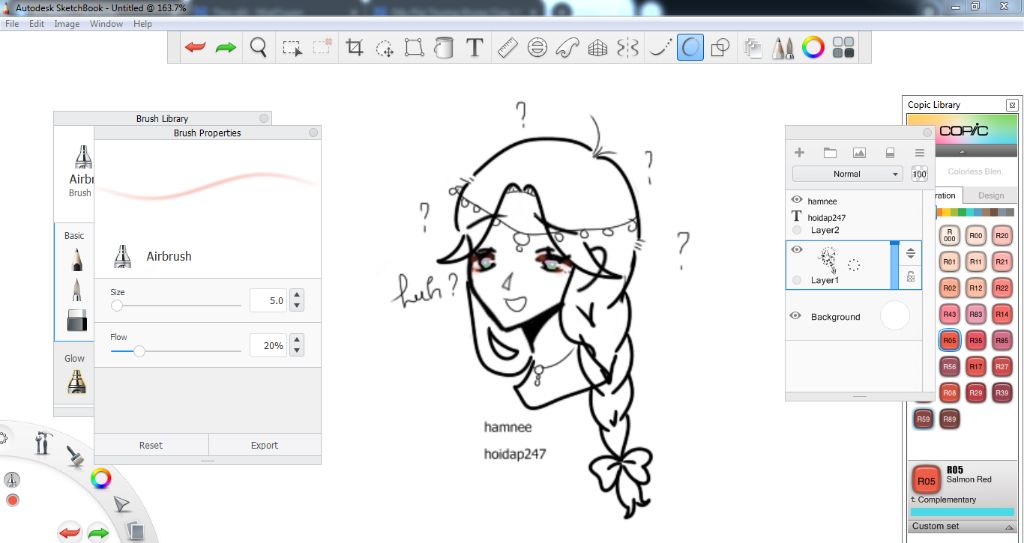Open Layer1 move handle arrows

coord(911,254)
